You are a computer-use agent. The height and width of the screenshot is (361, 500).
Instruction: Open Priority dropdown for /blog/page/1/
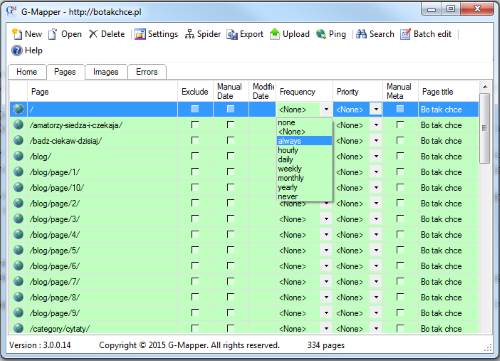pos(376,172)
